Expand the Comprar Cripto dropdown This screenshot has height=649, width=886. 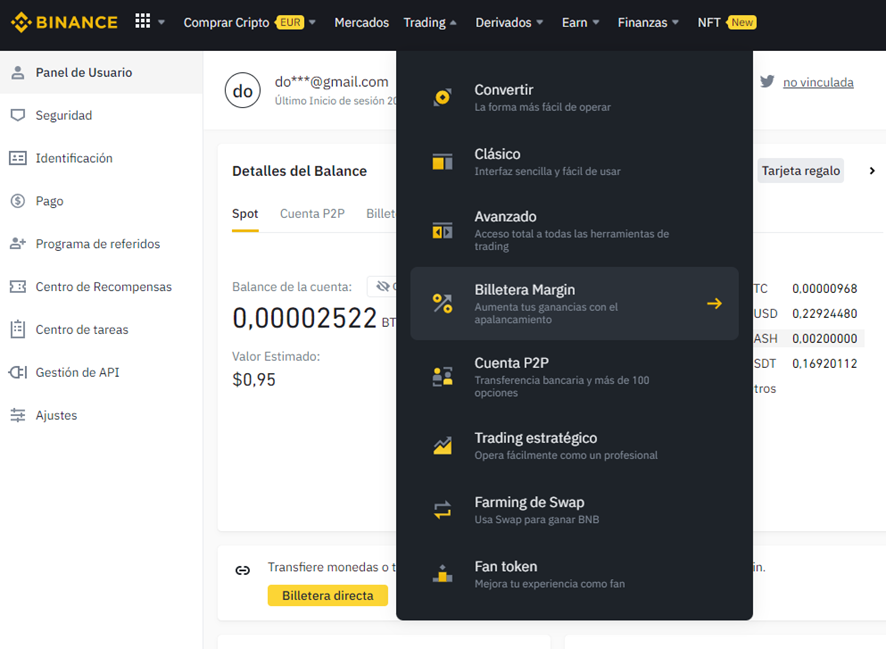coord(312,23)
